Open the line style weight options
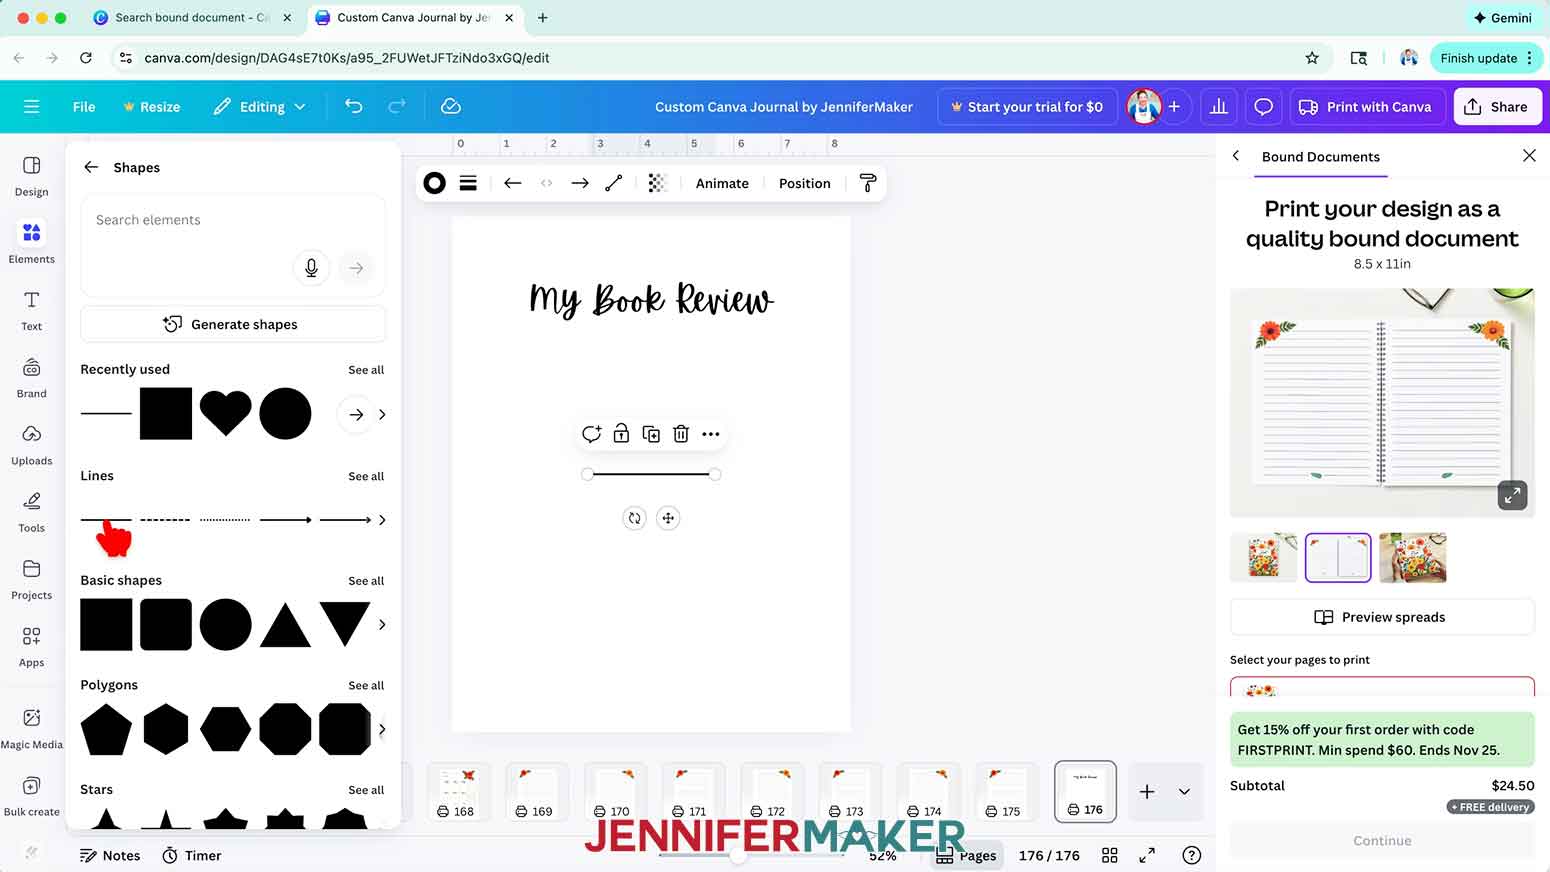1550x872 pixels. [x=468, y=183]
